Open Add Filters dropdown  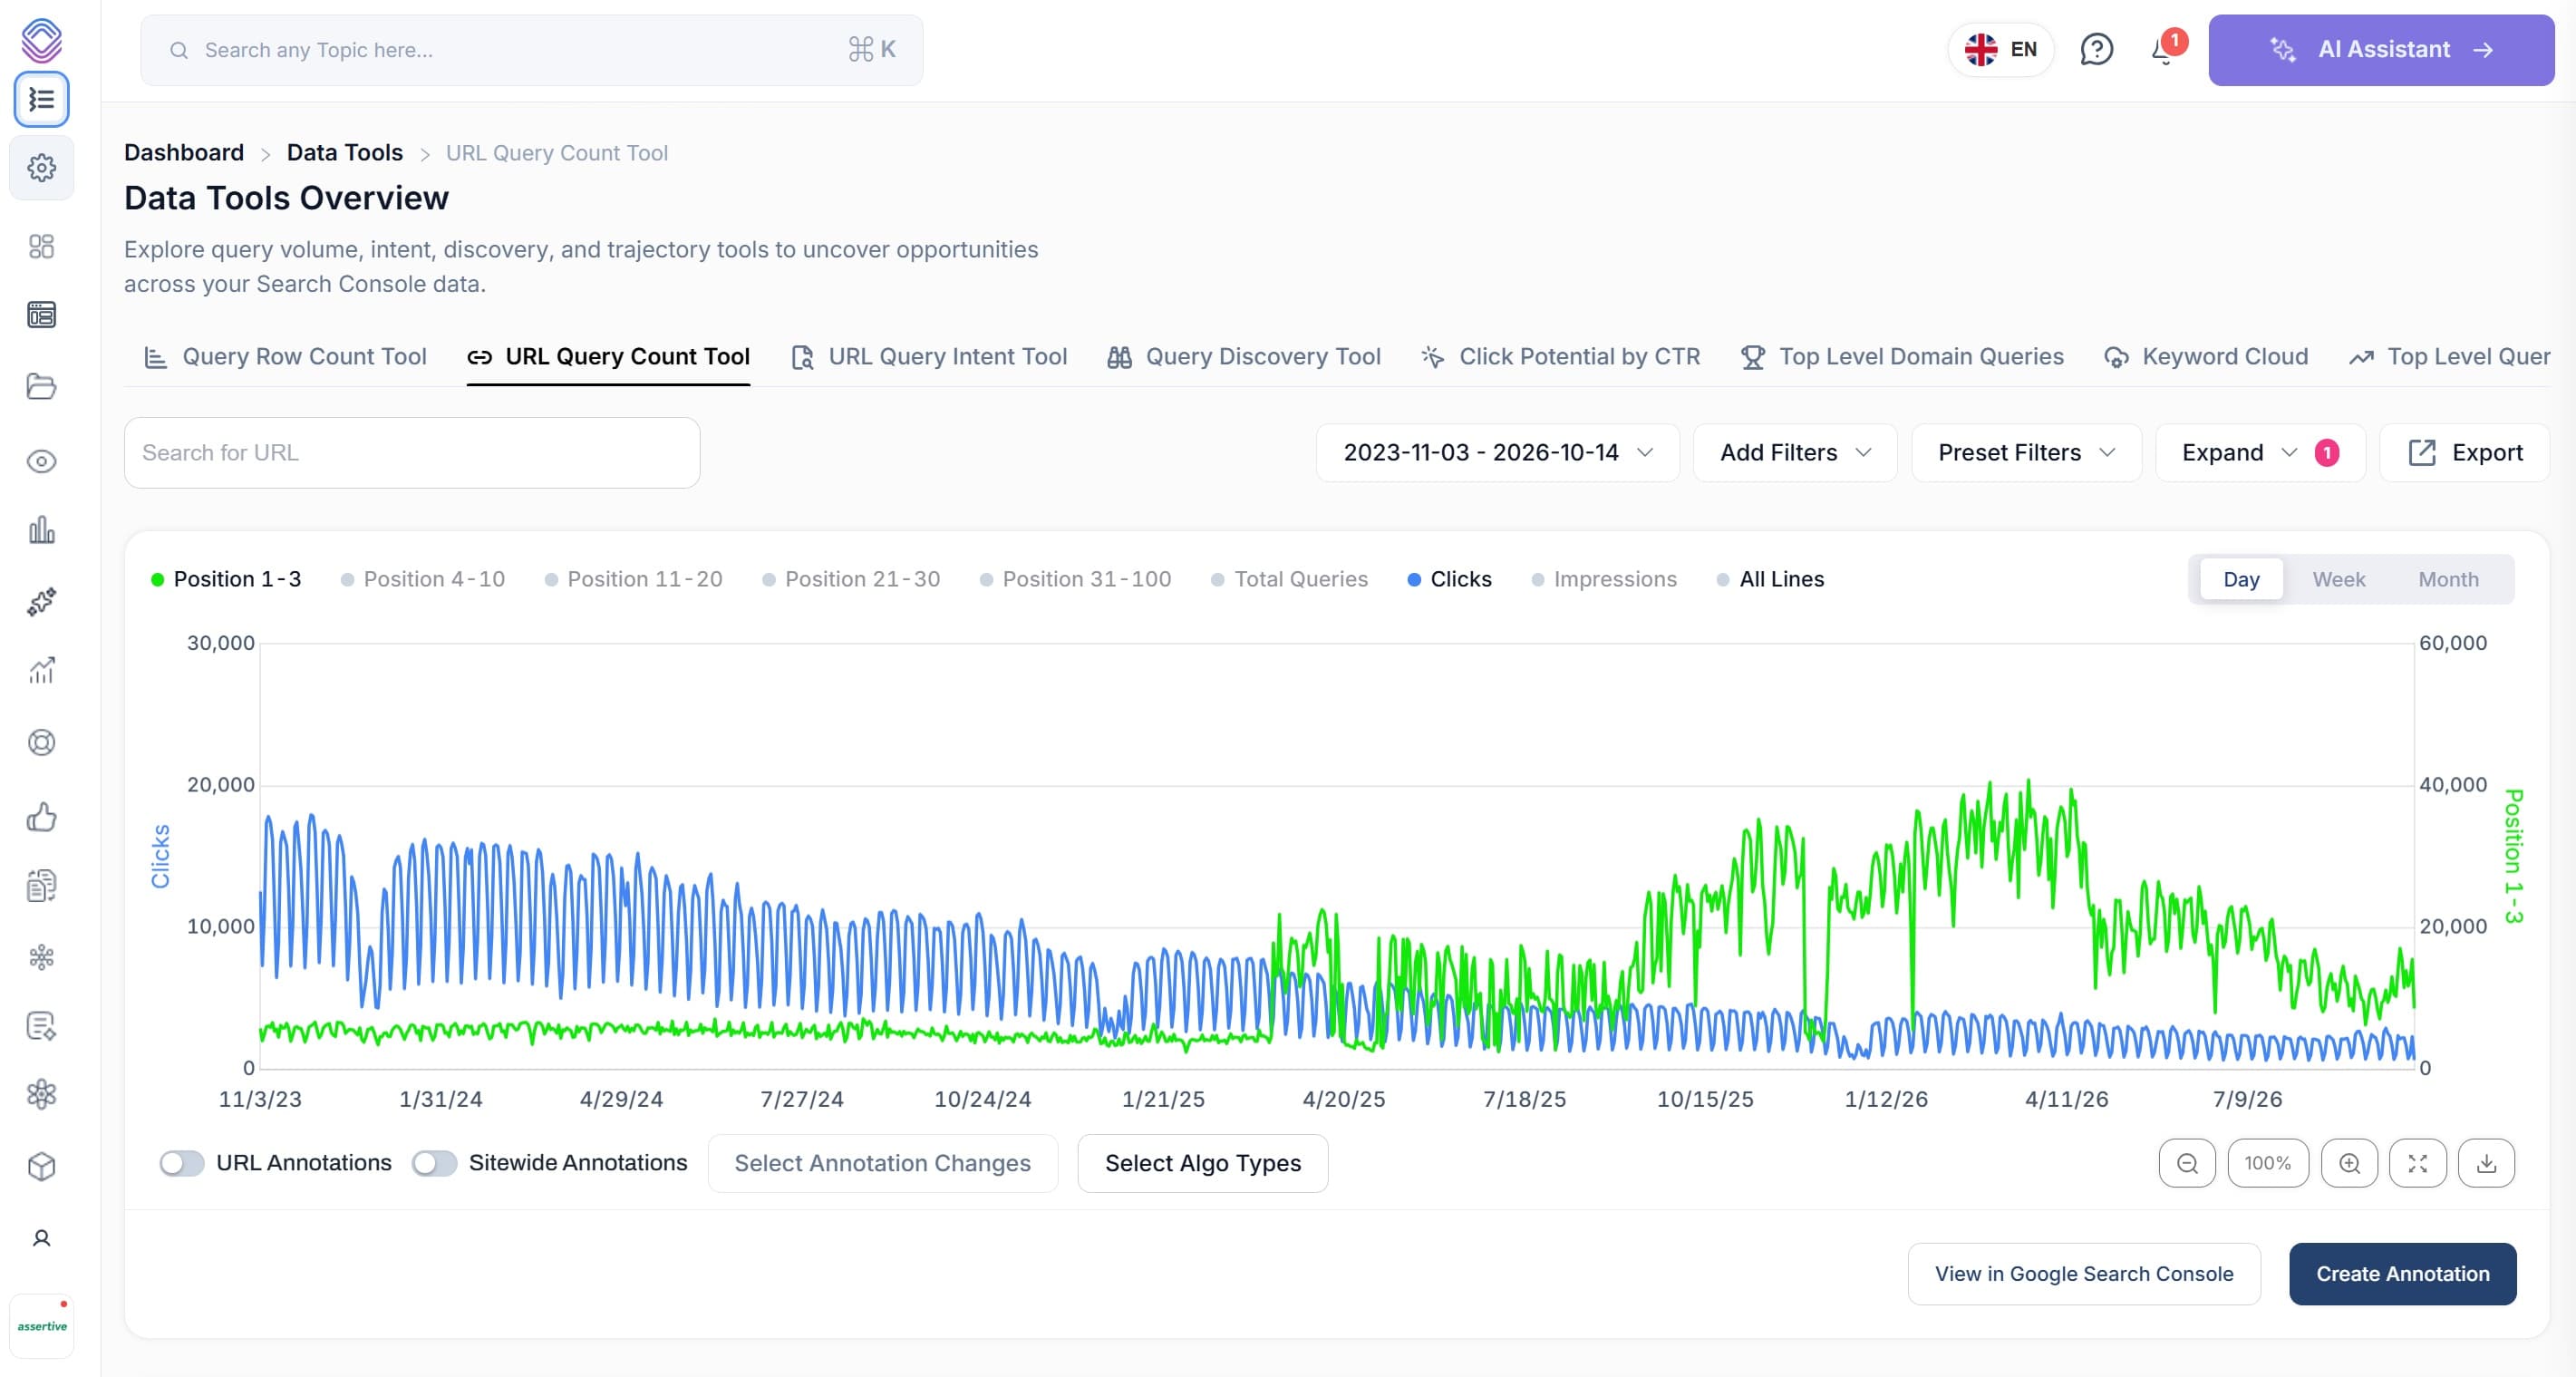tap(1795, 453)
